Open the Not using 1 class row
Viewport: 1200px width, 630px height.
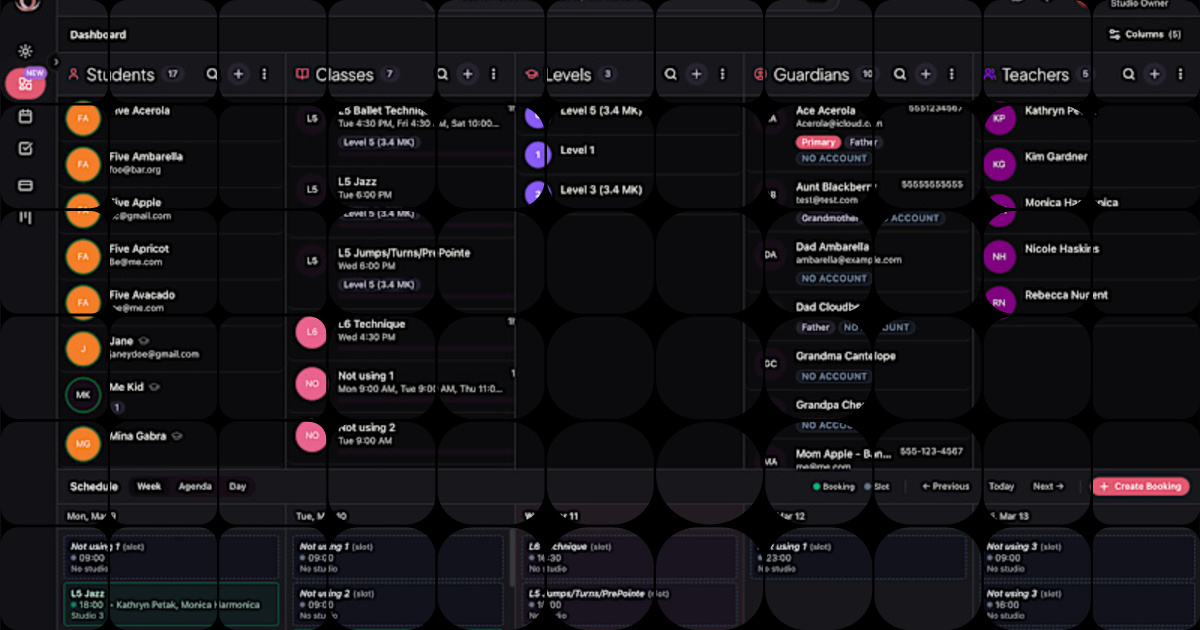click(x=402, y=382)
